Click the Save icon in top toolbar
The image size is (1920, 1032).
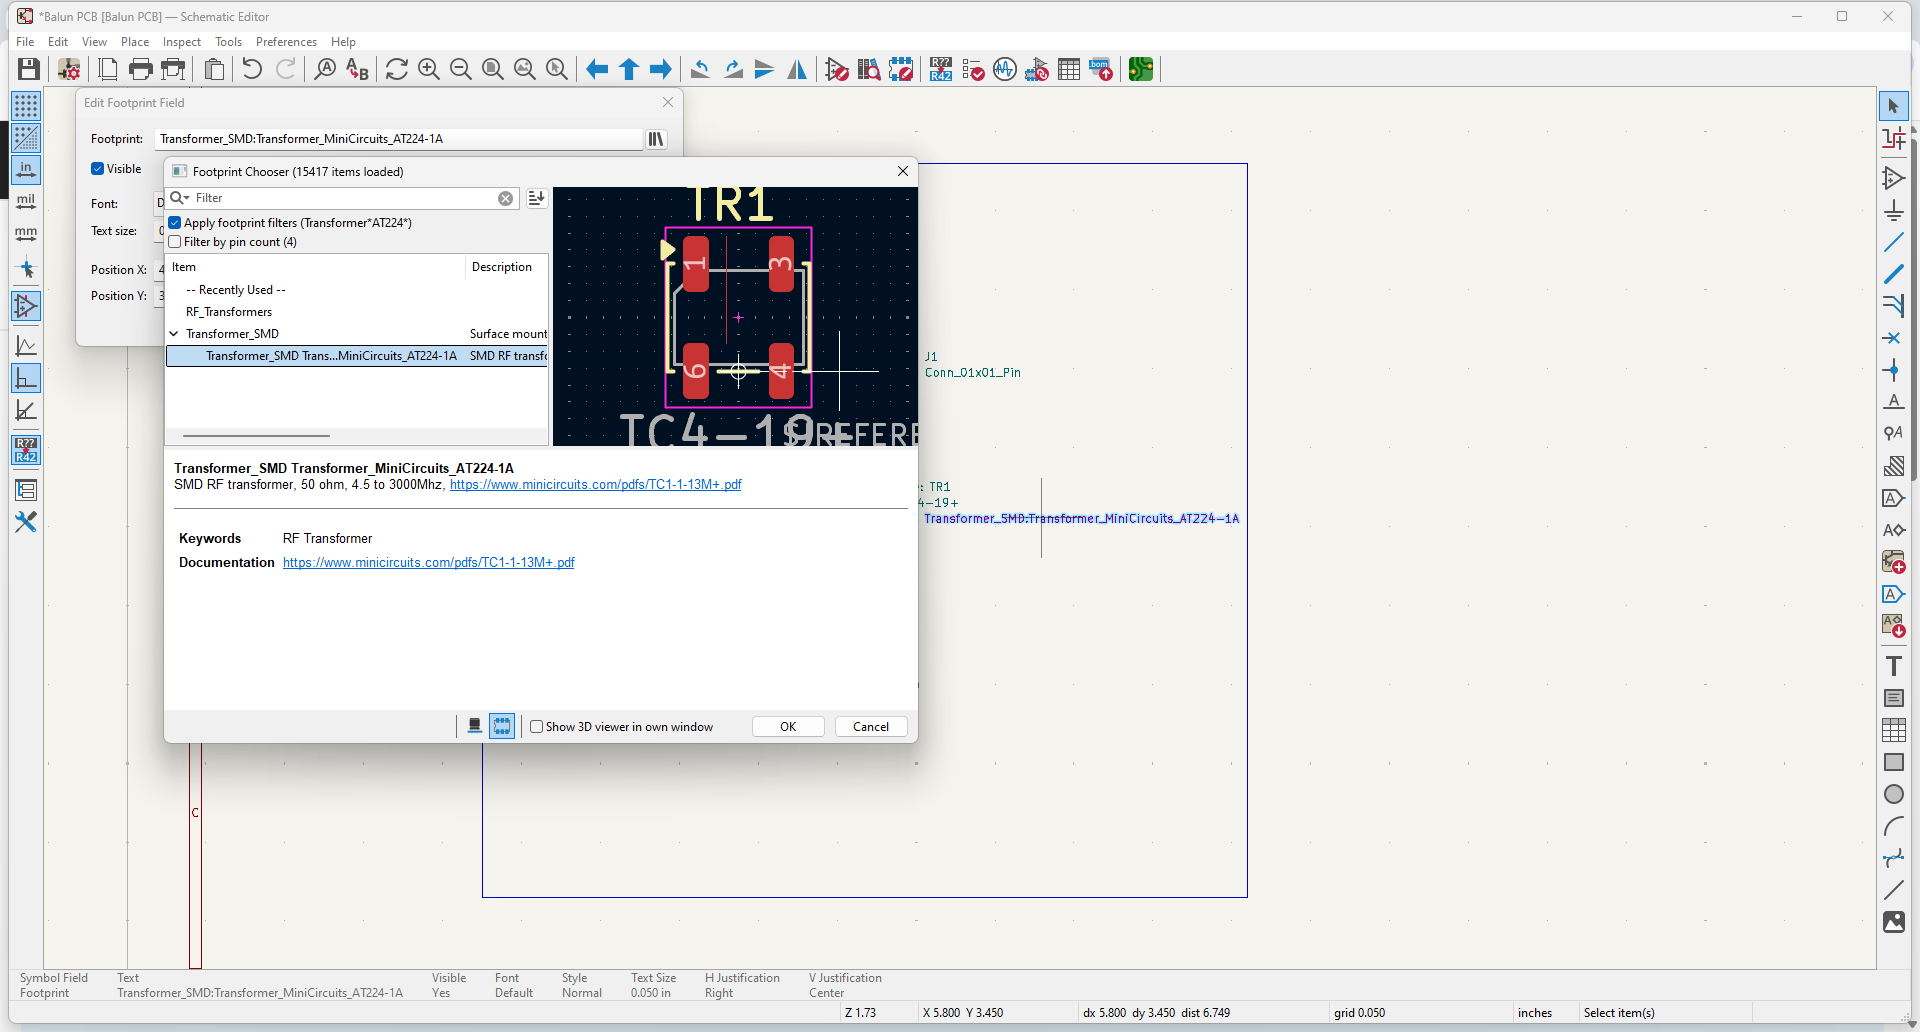[x=29, y=69]
